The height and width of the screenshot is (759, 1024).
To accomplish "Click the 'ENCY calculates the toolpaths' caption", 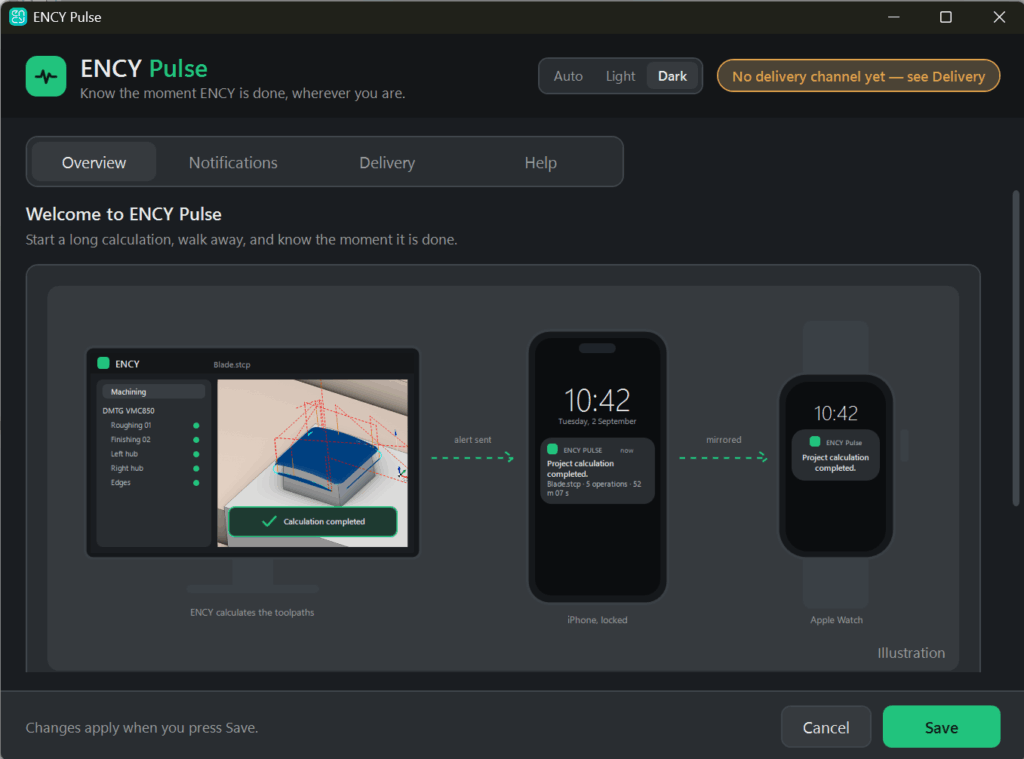I will 252,612.
